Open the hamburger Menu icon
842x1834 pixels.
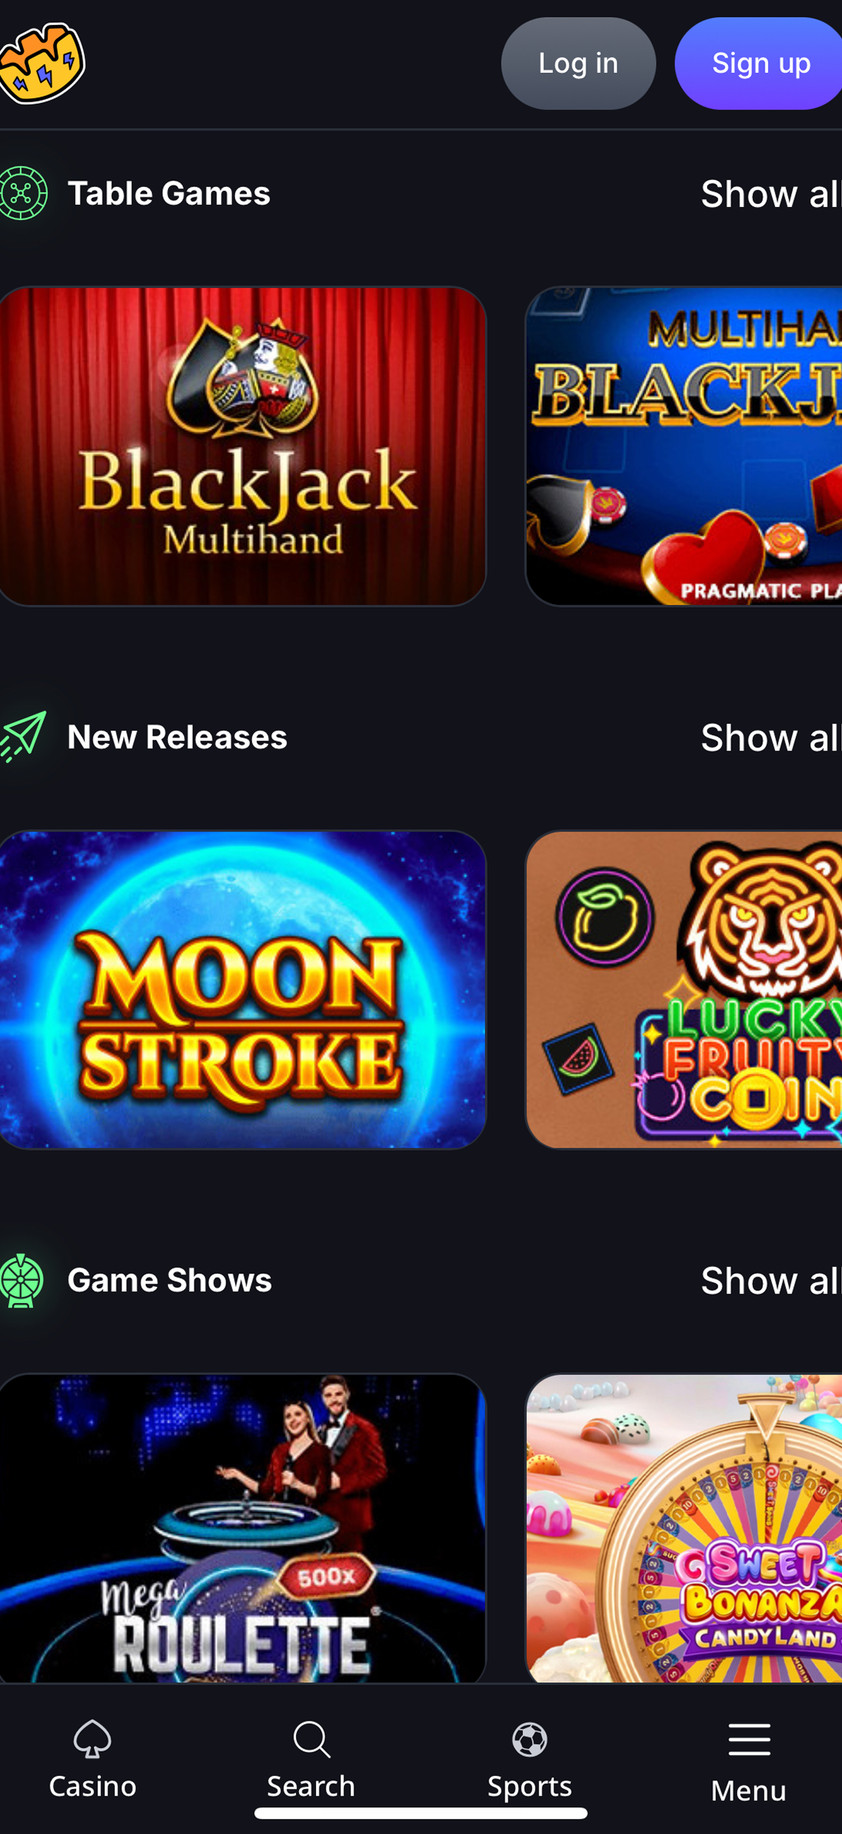coord(749,1740)
